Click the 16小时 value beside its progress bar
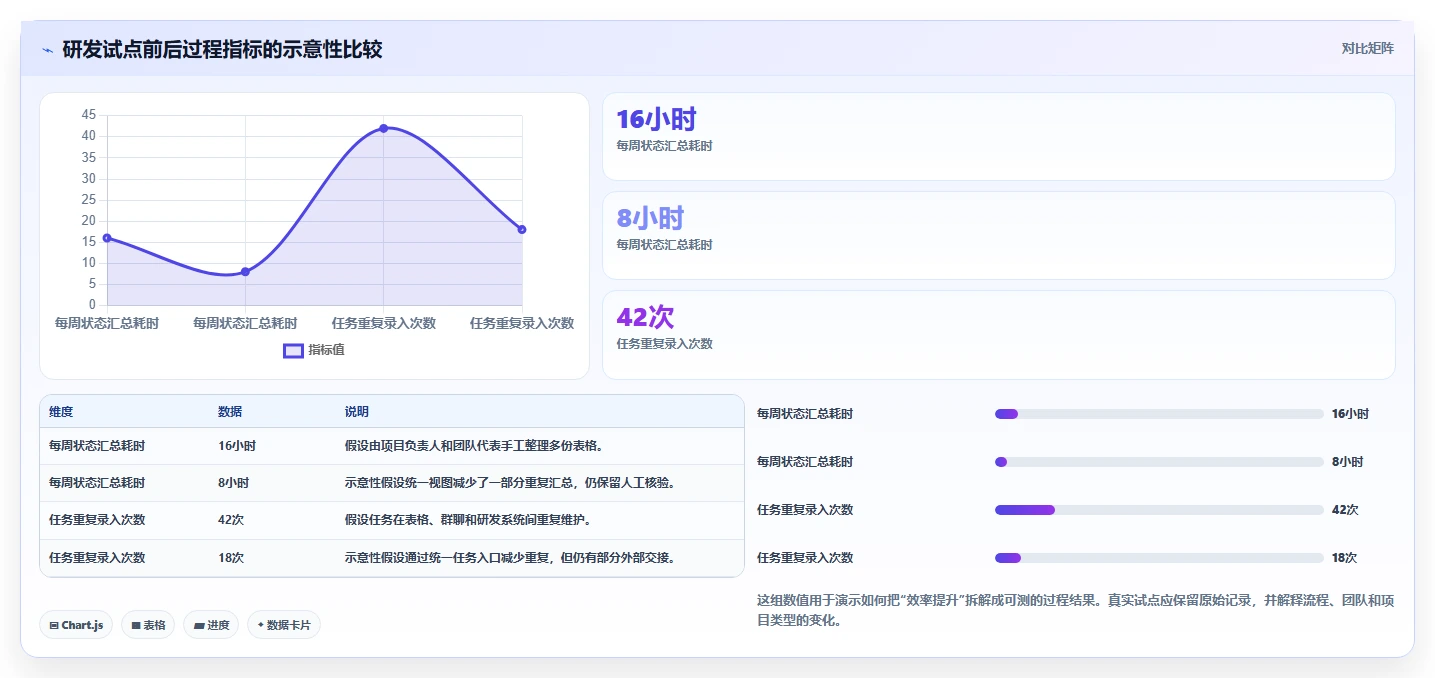 [x=1350, y=414]
